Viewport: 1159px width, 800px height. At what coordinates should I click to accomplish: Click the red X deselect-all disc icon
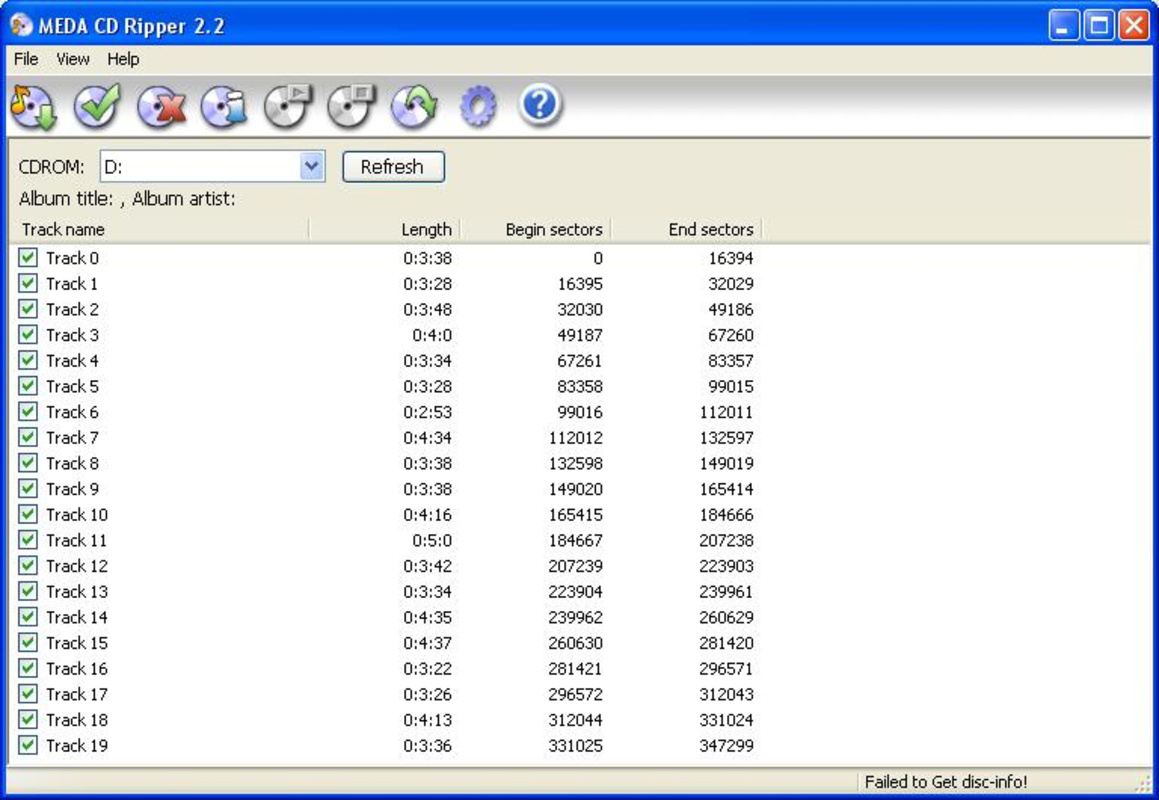pos(160,106)
